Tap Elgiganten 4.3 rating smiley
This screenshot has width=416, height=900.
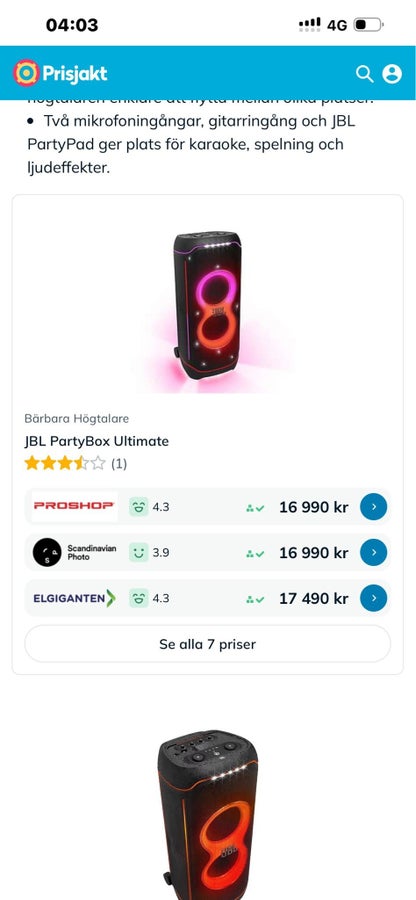coord(138,598)
